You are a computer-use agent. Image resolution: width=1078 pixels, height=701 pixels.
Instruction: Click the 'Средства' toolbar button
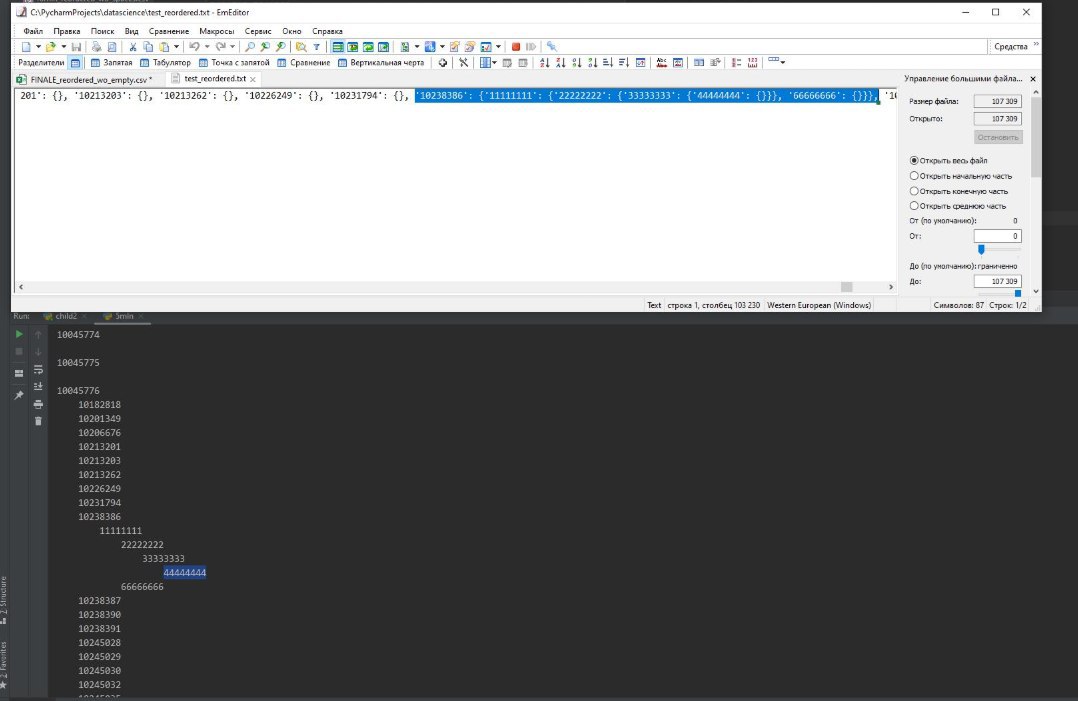(1011, 46)
